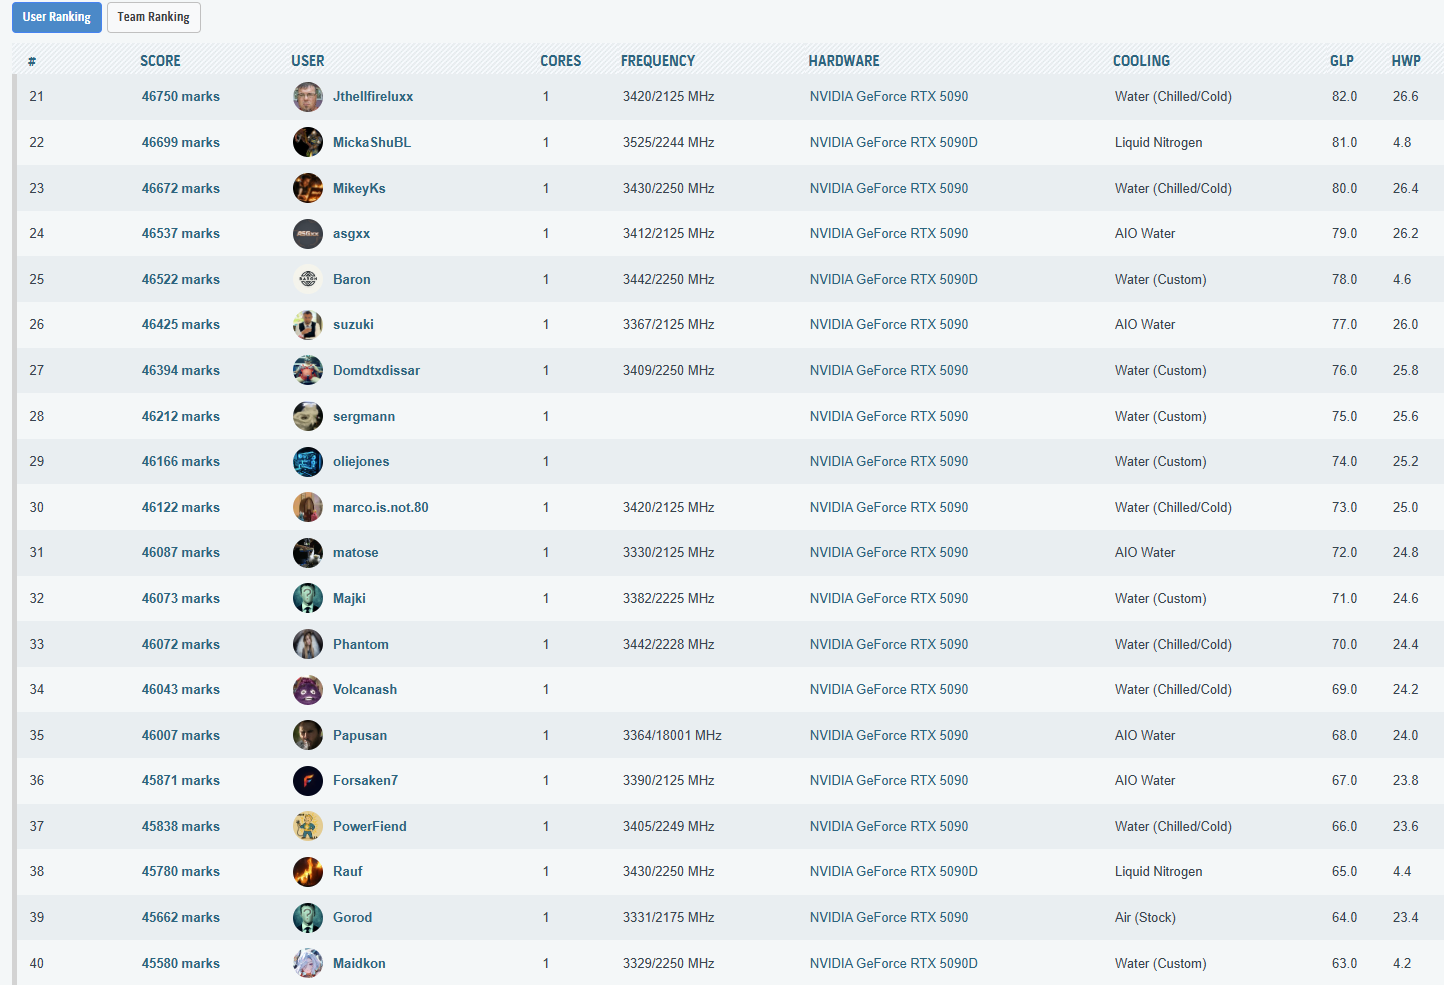Viewport: 1444px width, 985px height.
Task: Open the 46750 marks score link
Action: point(180,97)
